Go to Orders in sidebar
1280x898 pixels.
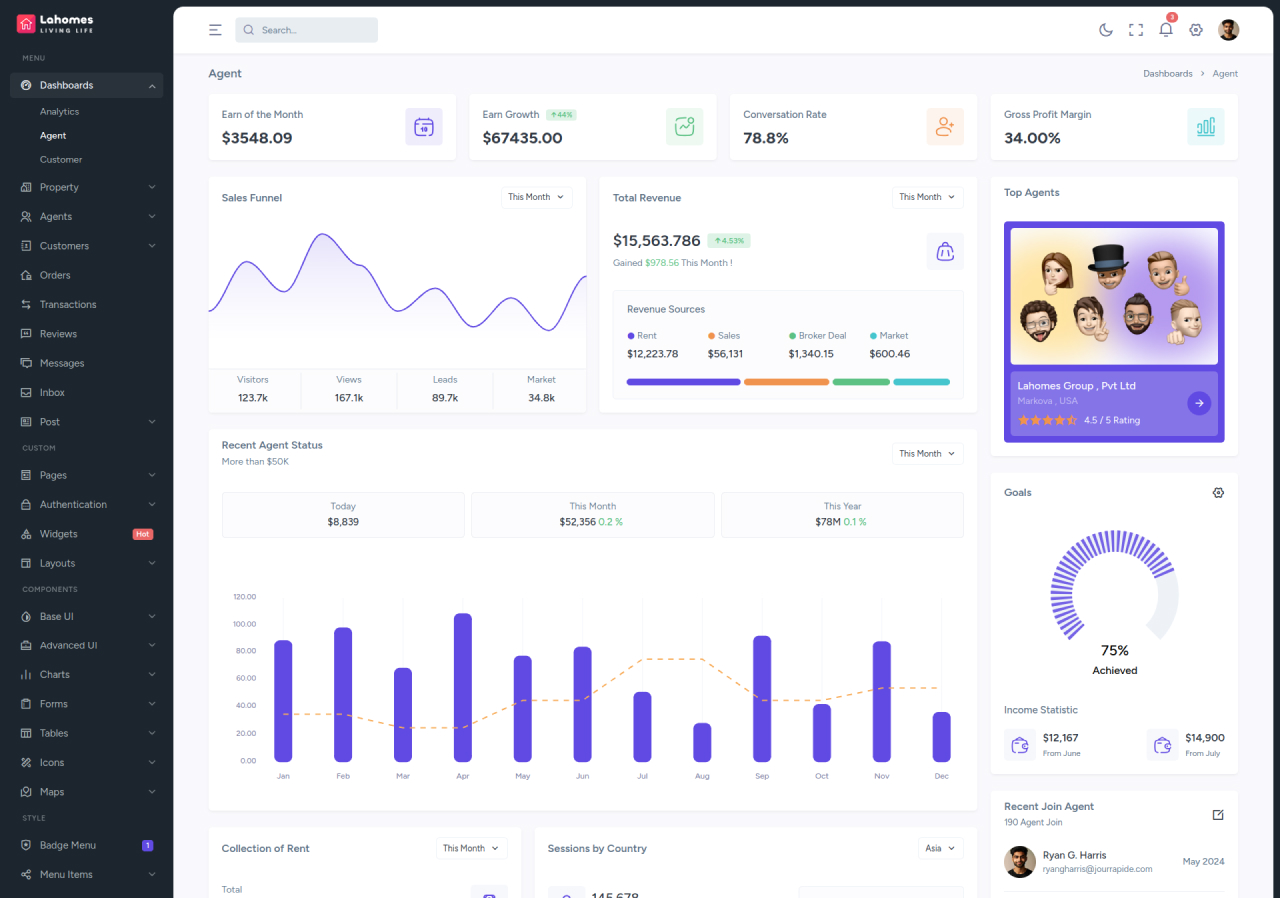tap(86, 275)
